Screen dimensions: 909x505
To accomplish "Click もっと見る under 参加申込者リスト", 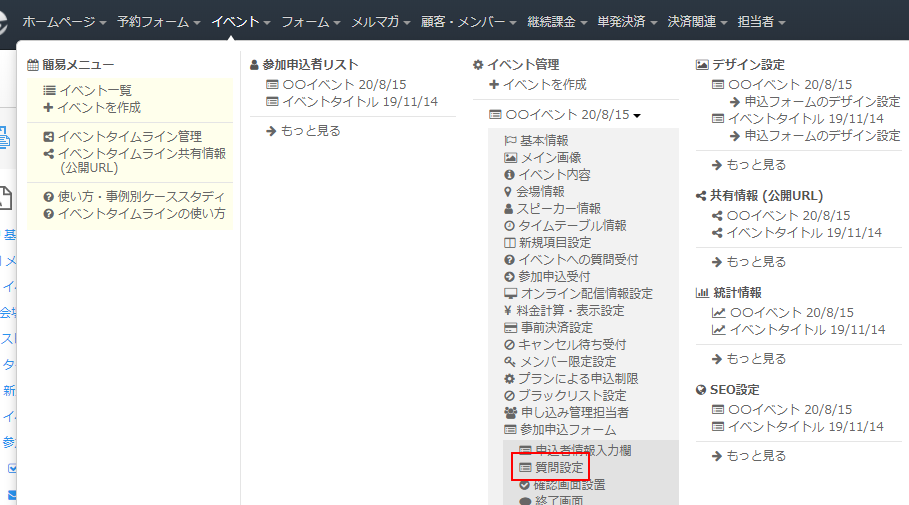I will tap(304, 131).
